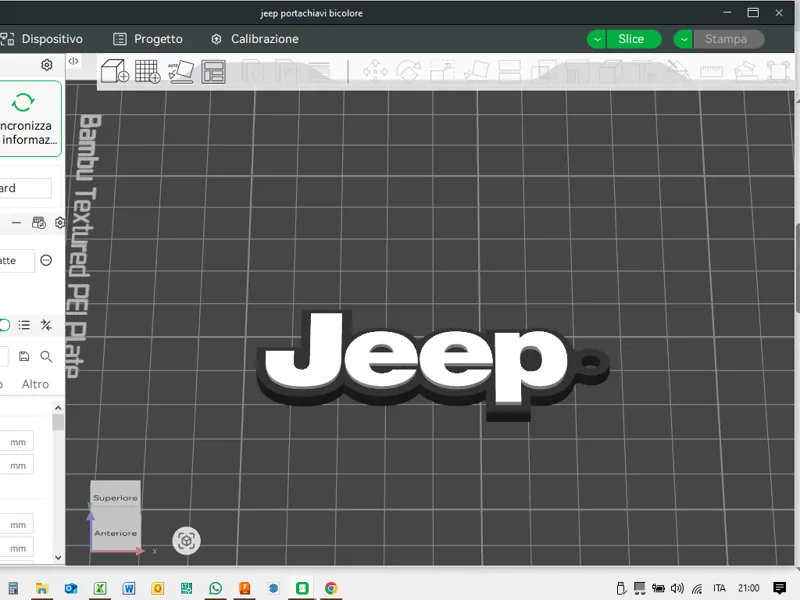The height and width of the screenshot is (600, 800).
Task: Click the save preset floppy icon
Action: (x=24, y=356)
